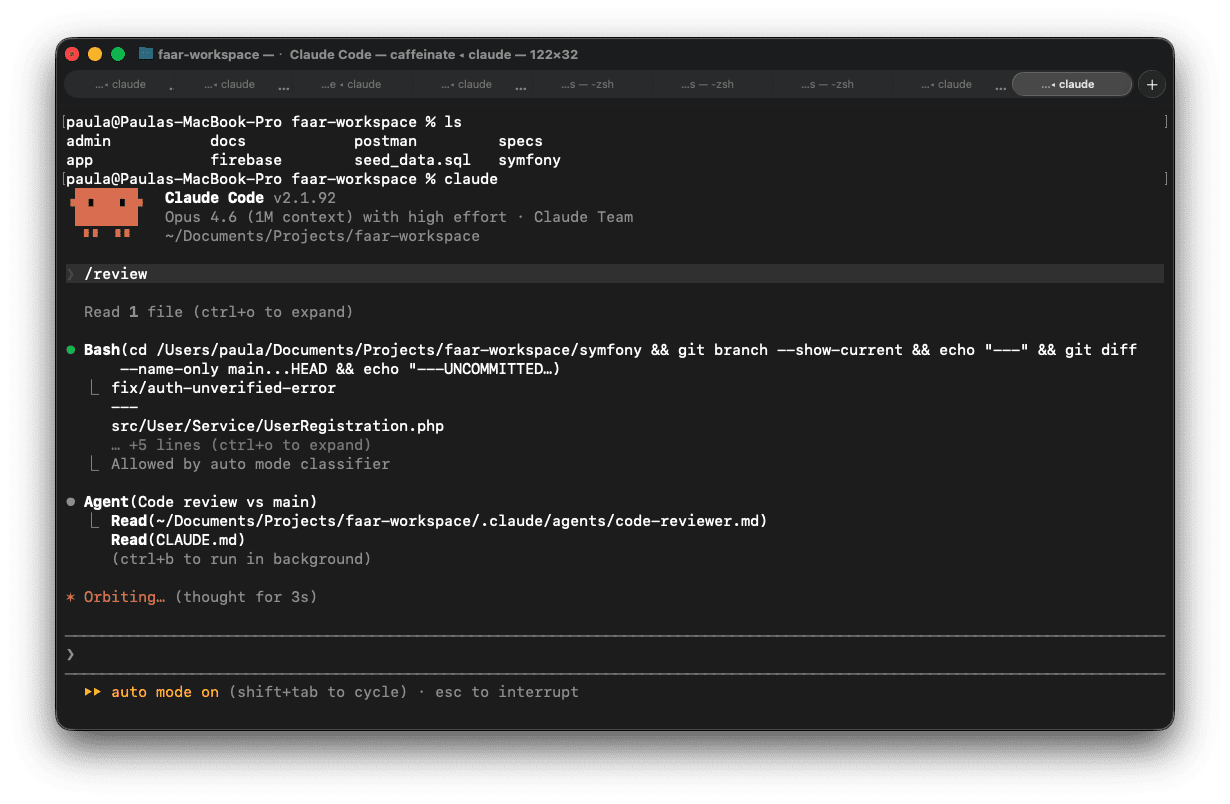The image size is (1230, 804).
Task: Click the orange Orbiting spinner indicator
Action: (69, 596)
